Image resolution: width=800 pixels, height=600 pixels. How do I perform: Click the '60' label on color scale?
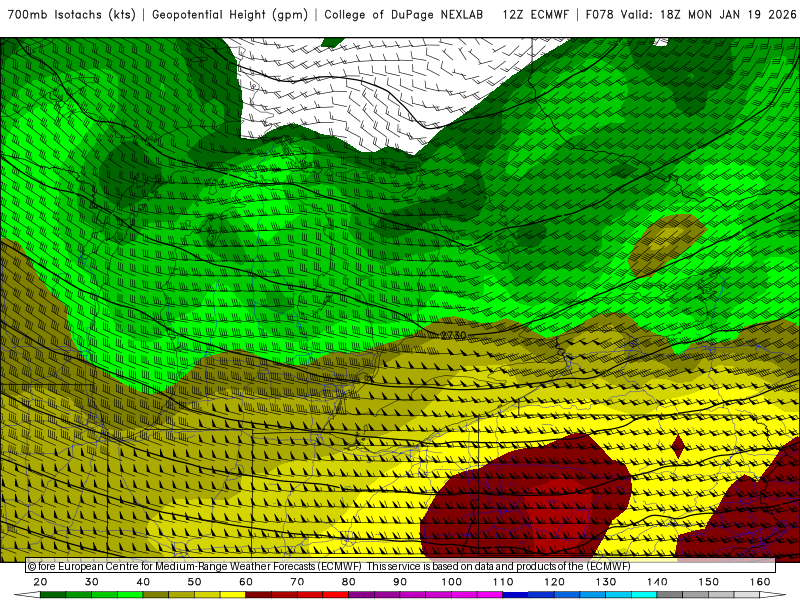click(x=246, y=582)
